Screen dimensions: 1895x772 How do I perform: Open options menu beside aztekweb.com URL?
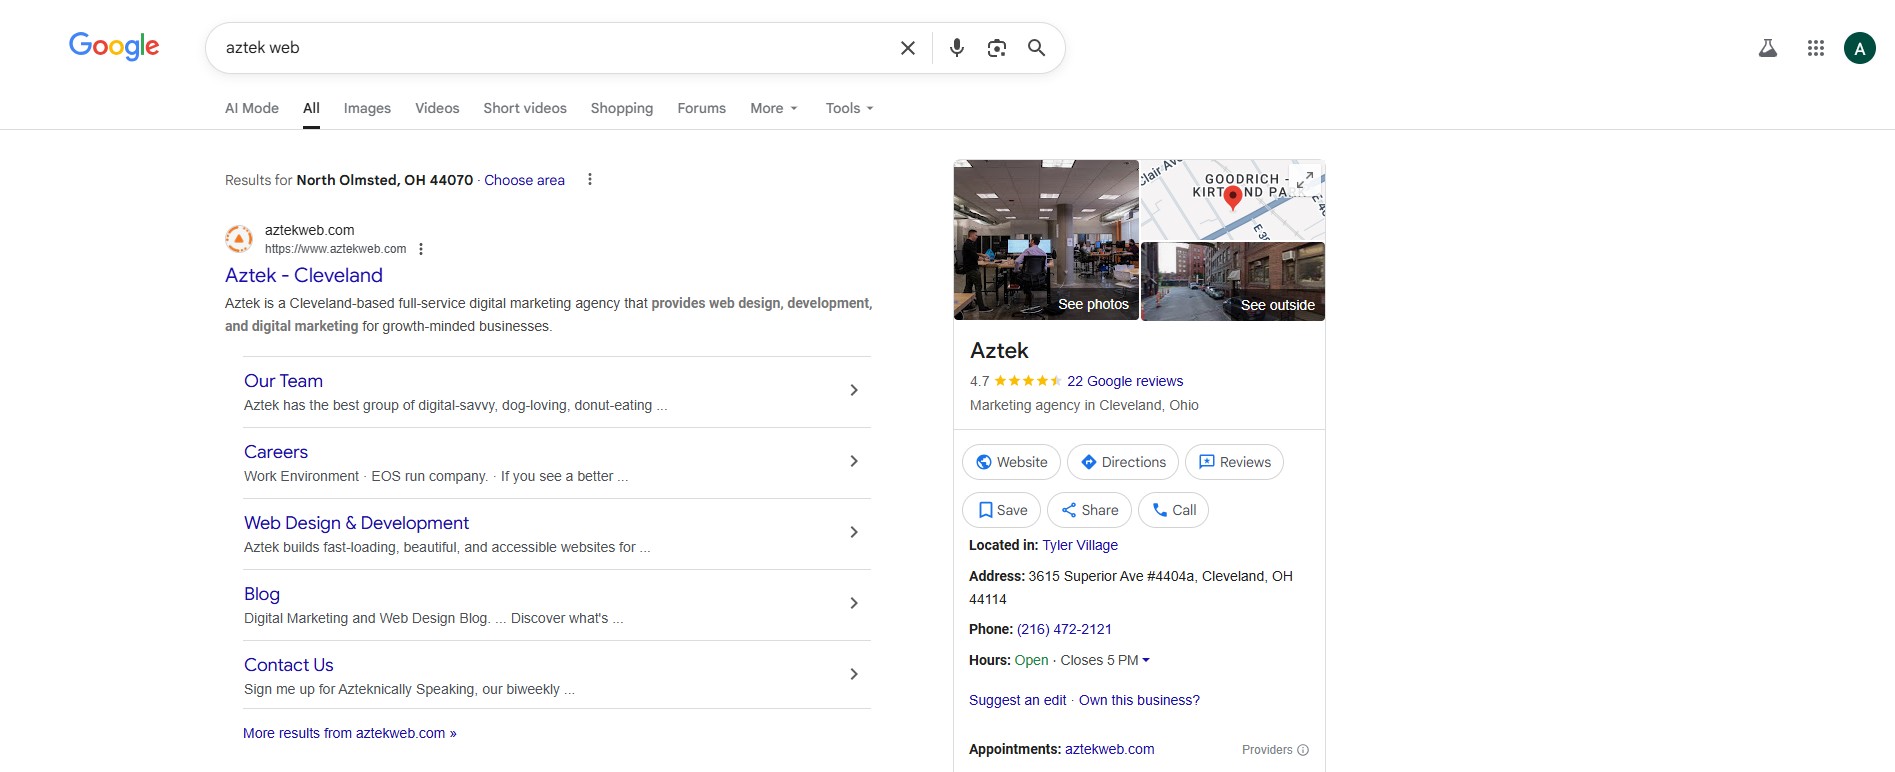click(x=421, y=249)
